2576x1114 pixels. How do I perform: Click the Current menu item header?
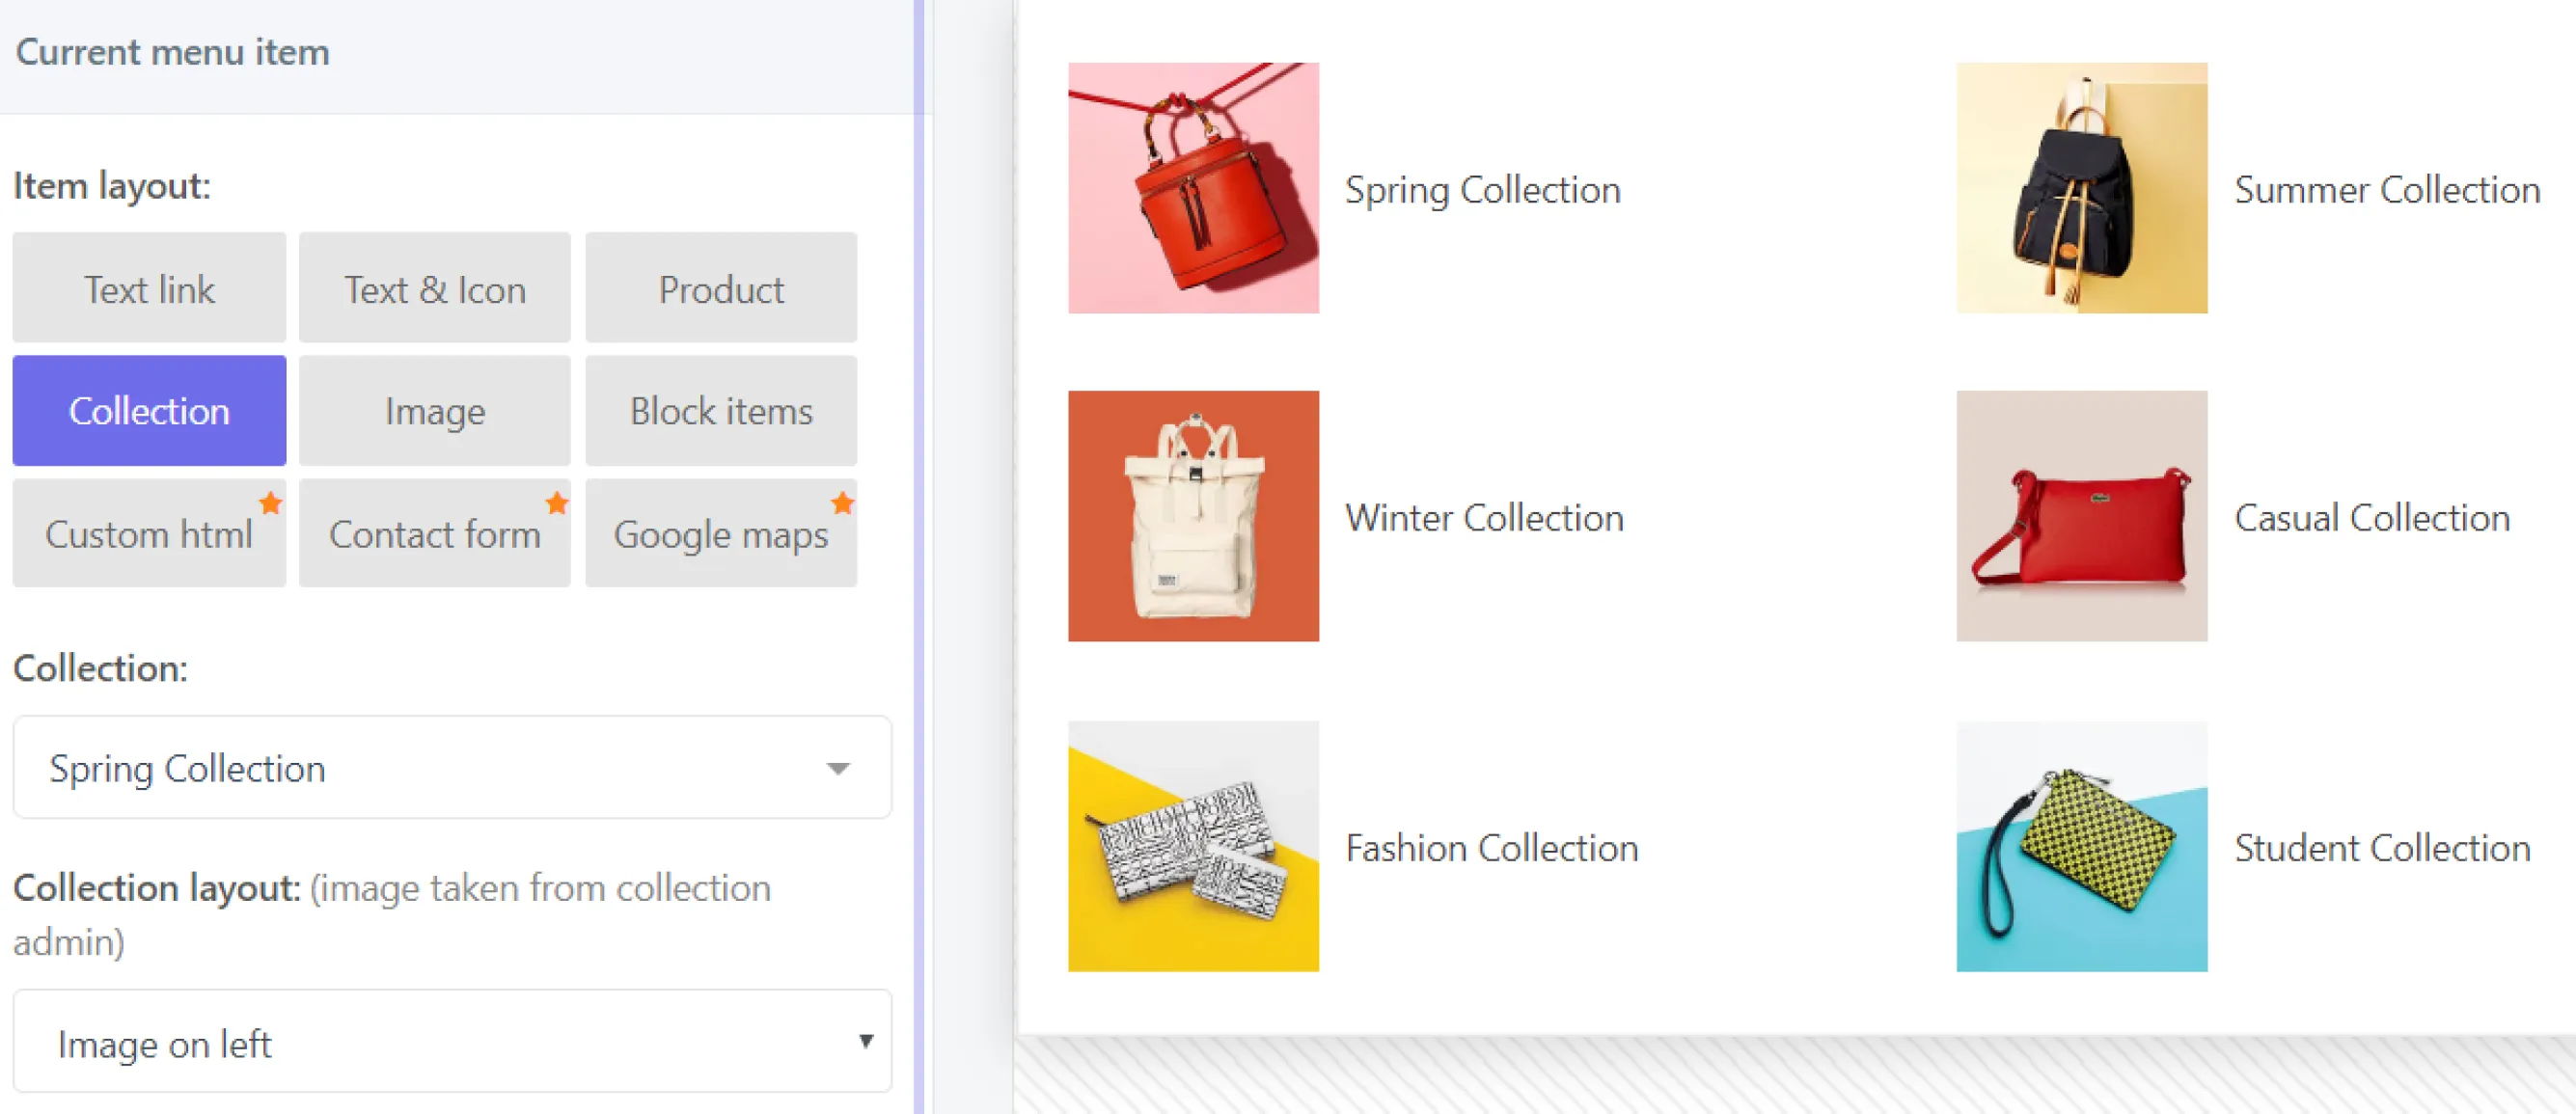click(x=172, y=52)
